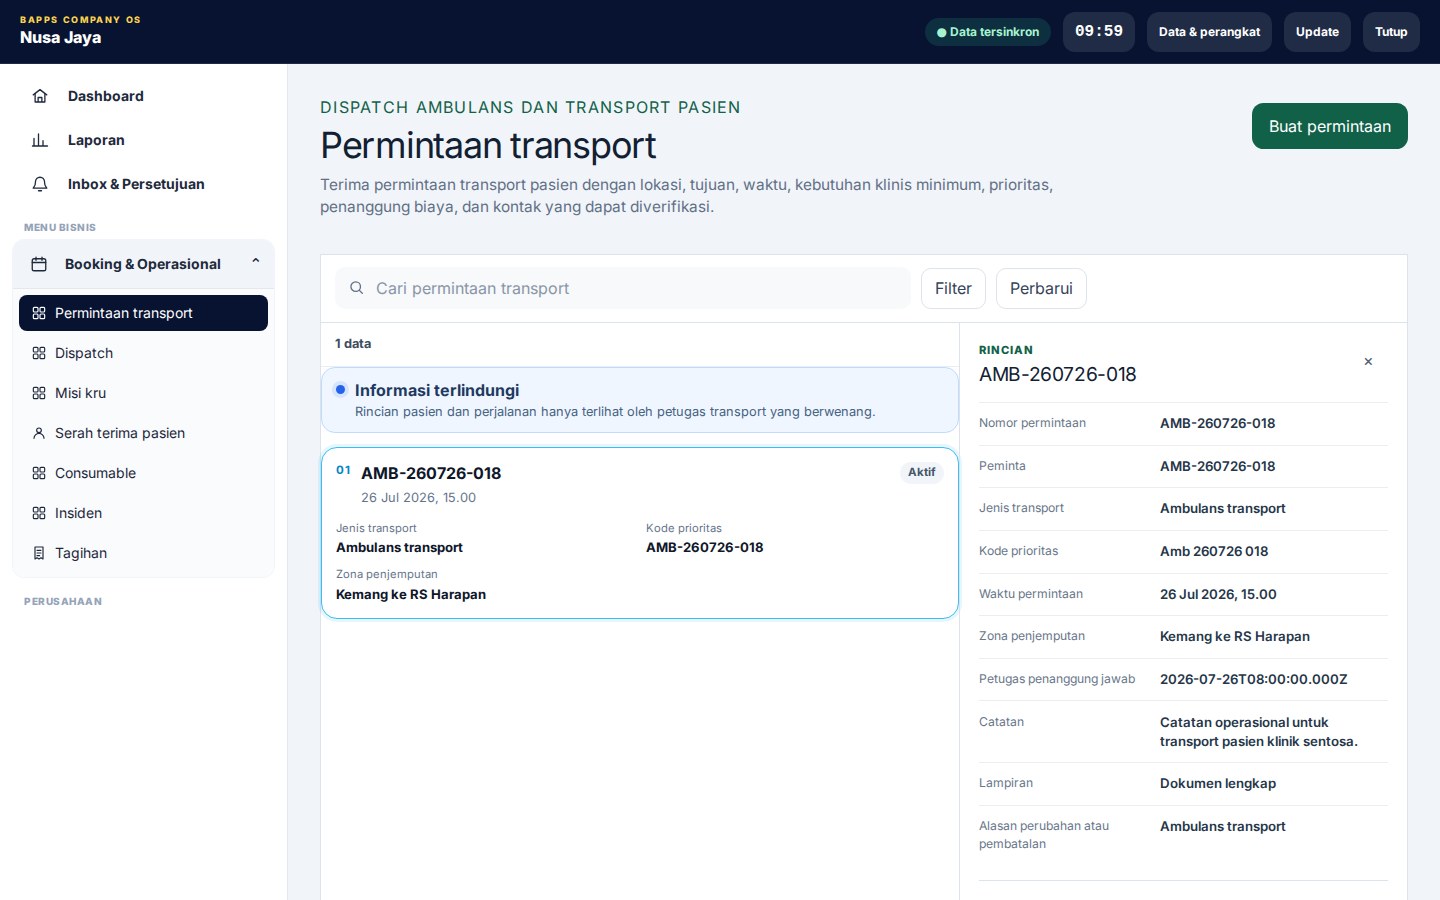Click the blue dot in Informasi terlindungi notice

(x=341, y=390)
